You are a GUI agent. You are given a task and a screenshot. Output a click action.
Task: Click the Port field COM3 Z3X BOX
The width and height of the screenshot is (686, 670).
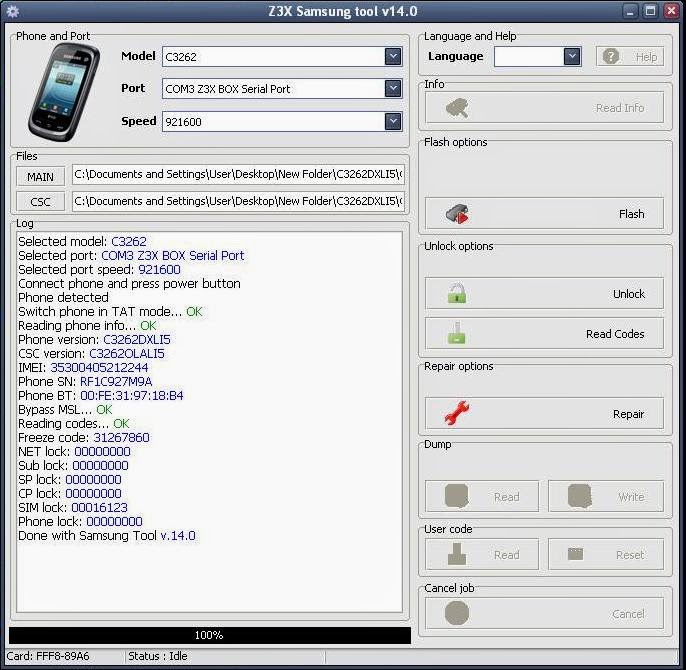coord(282,89)
